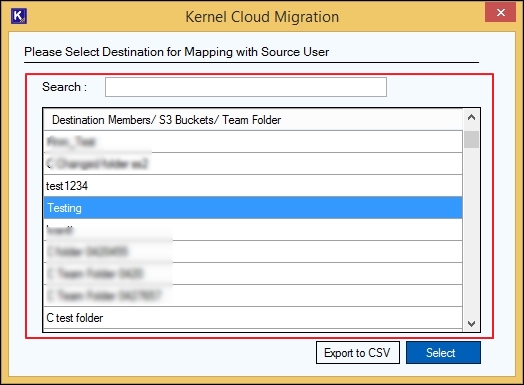Click the Kernel app logo icon

pyautogui.click(x=19, y=16)
